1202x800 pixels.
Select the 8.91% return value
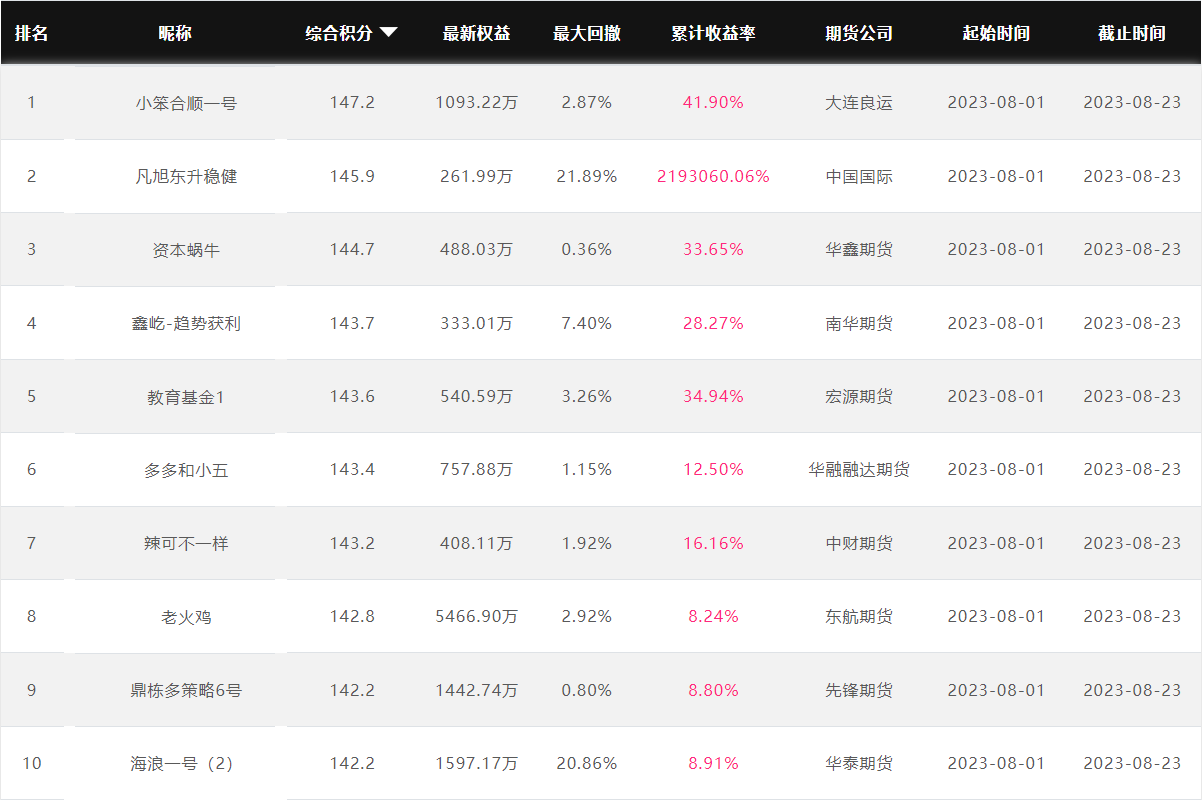pyautogui.click(x=713, y=763)
